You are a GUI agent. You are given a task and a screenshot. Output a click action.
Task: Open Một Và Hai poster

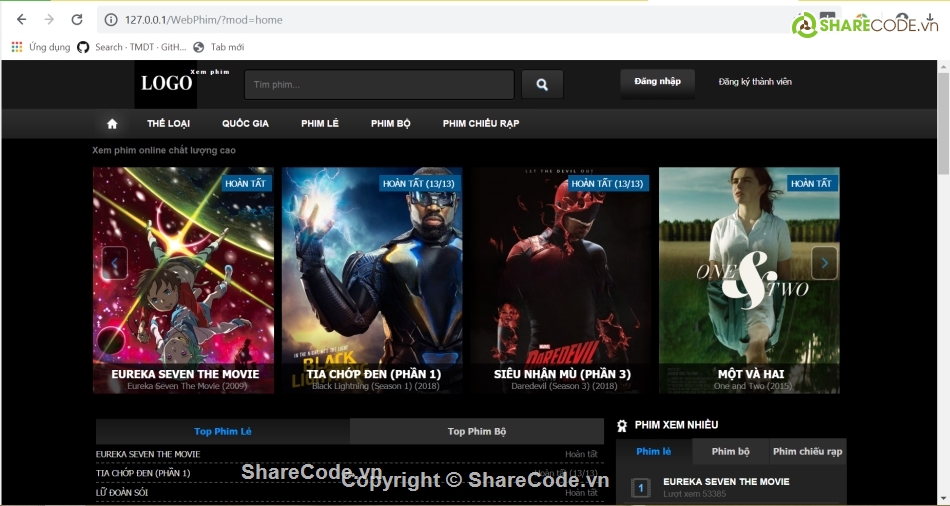click(749, 281)
